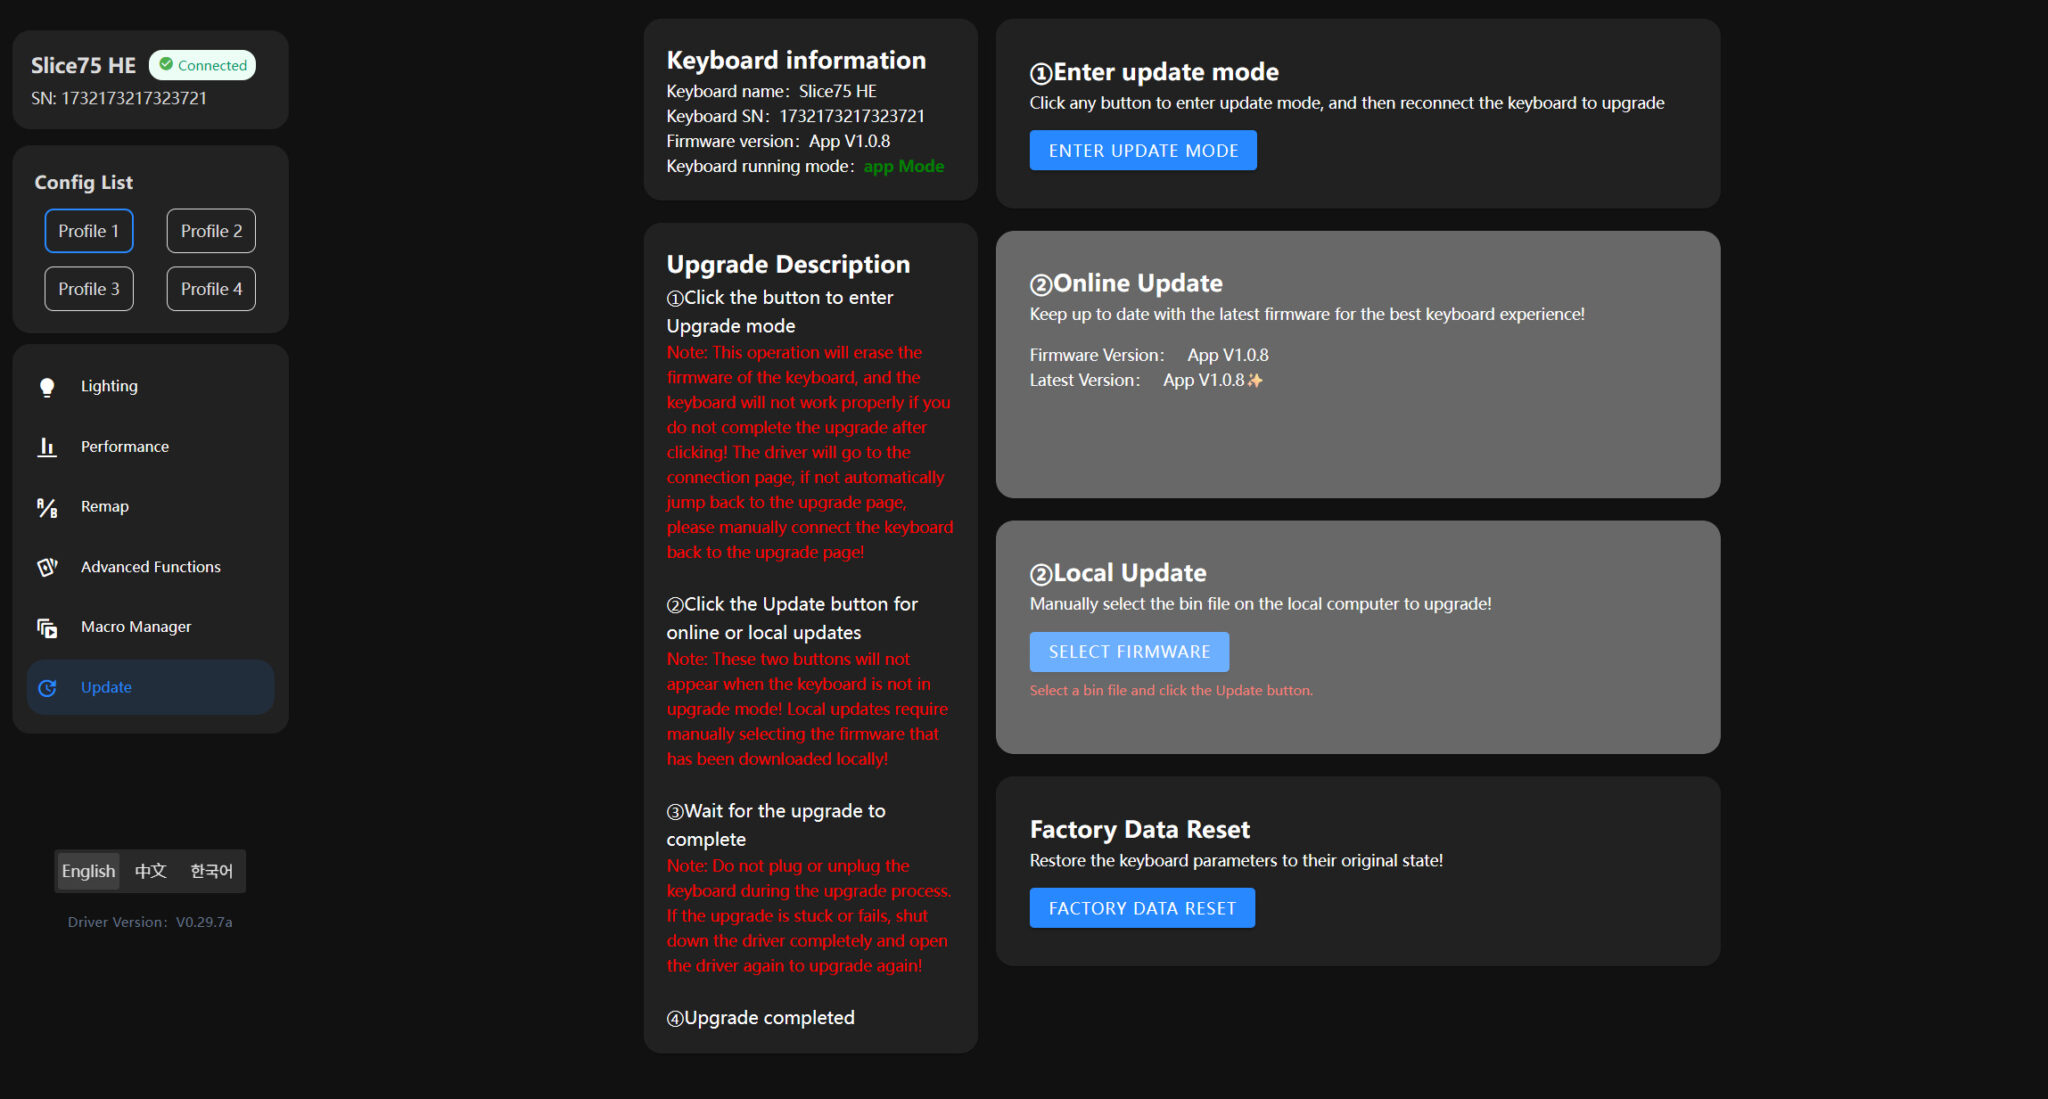Screen dimensions: 2048x1099
Task: Open the Performance menu item
Action: pos(125,447)
